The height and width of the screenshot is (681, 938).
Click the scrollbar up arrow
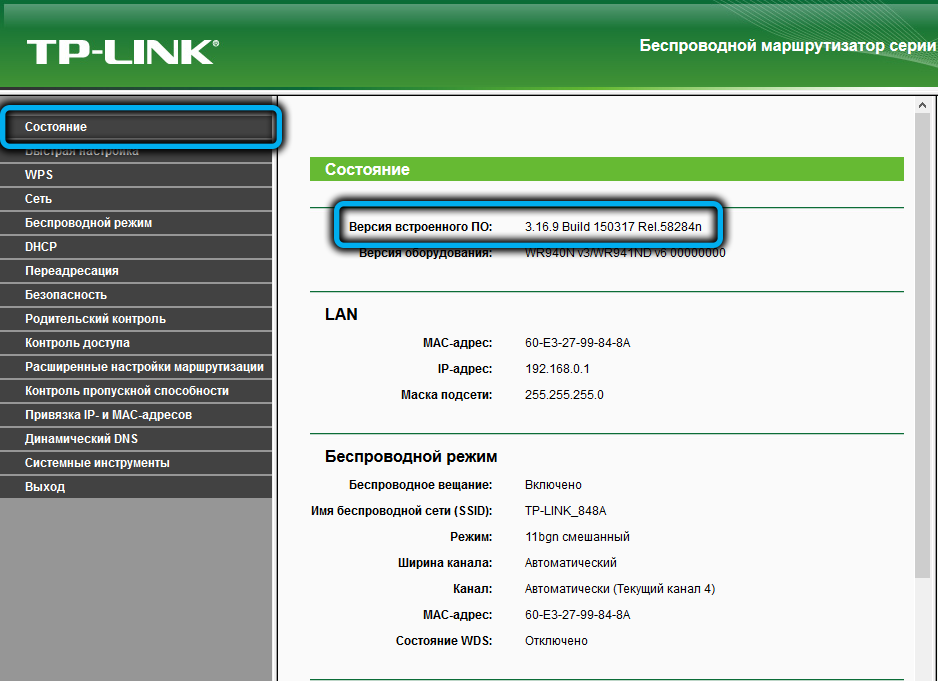pyautogui.click(x=923, y=104)
